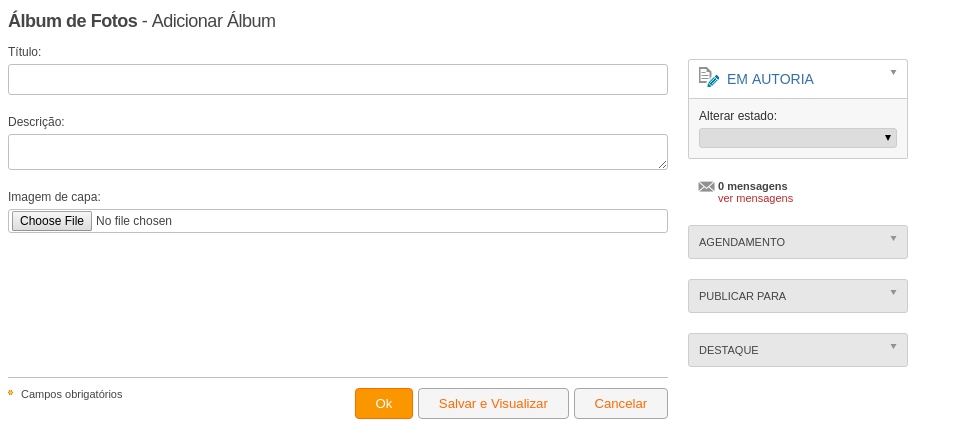Open the Alterar estado dropdown

coord(798,138)
